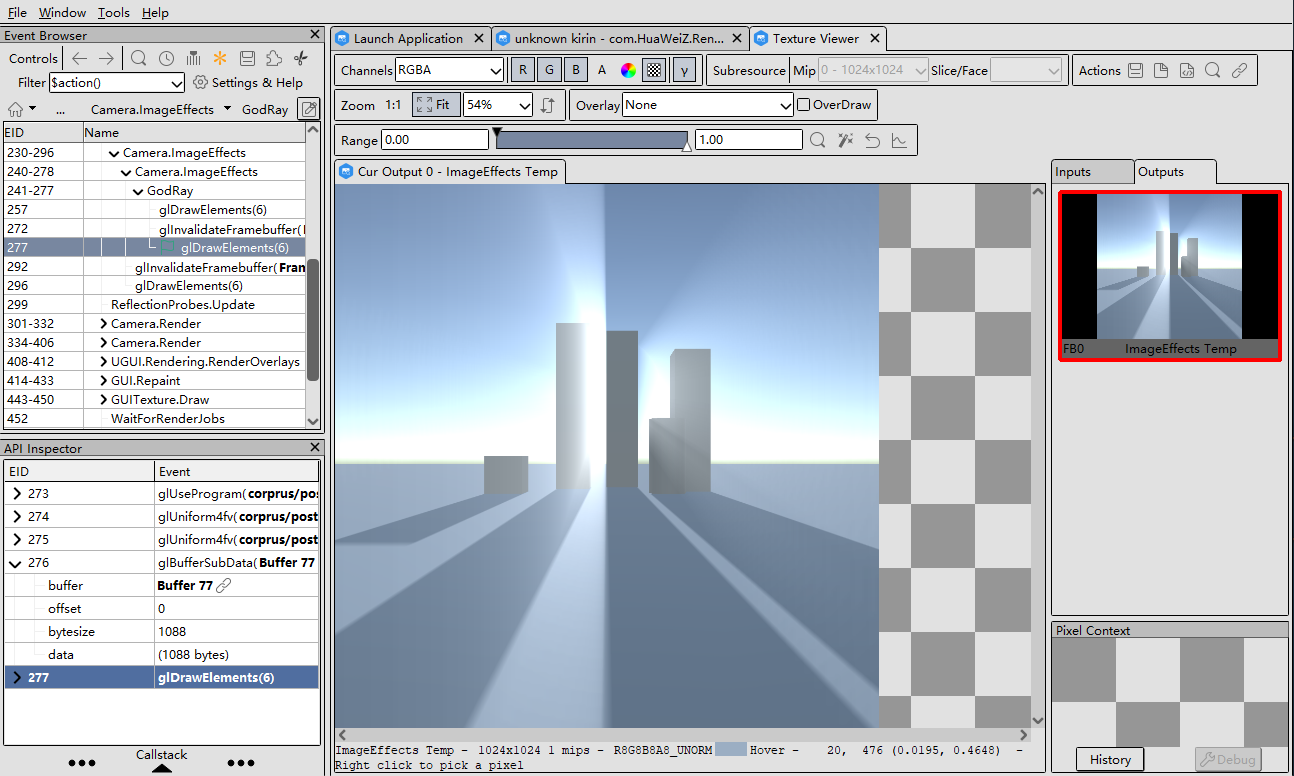The height and width of the screenshot is (776, 1294).
Task: Open event search with the magnifier in Event Browser
Action: pos(139,58)
